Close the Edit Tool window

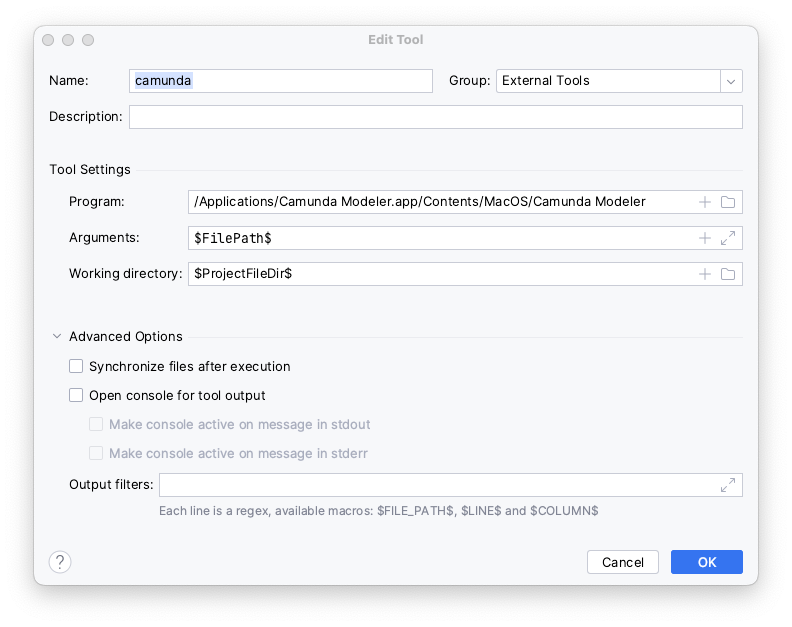(x=48, y=40)
